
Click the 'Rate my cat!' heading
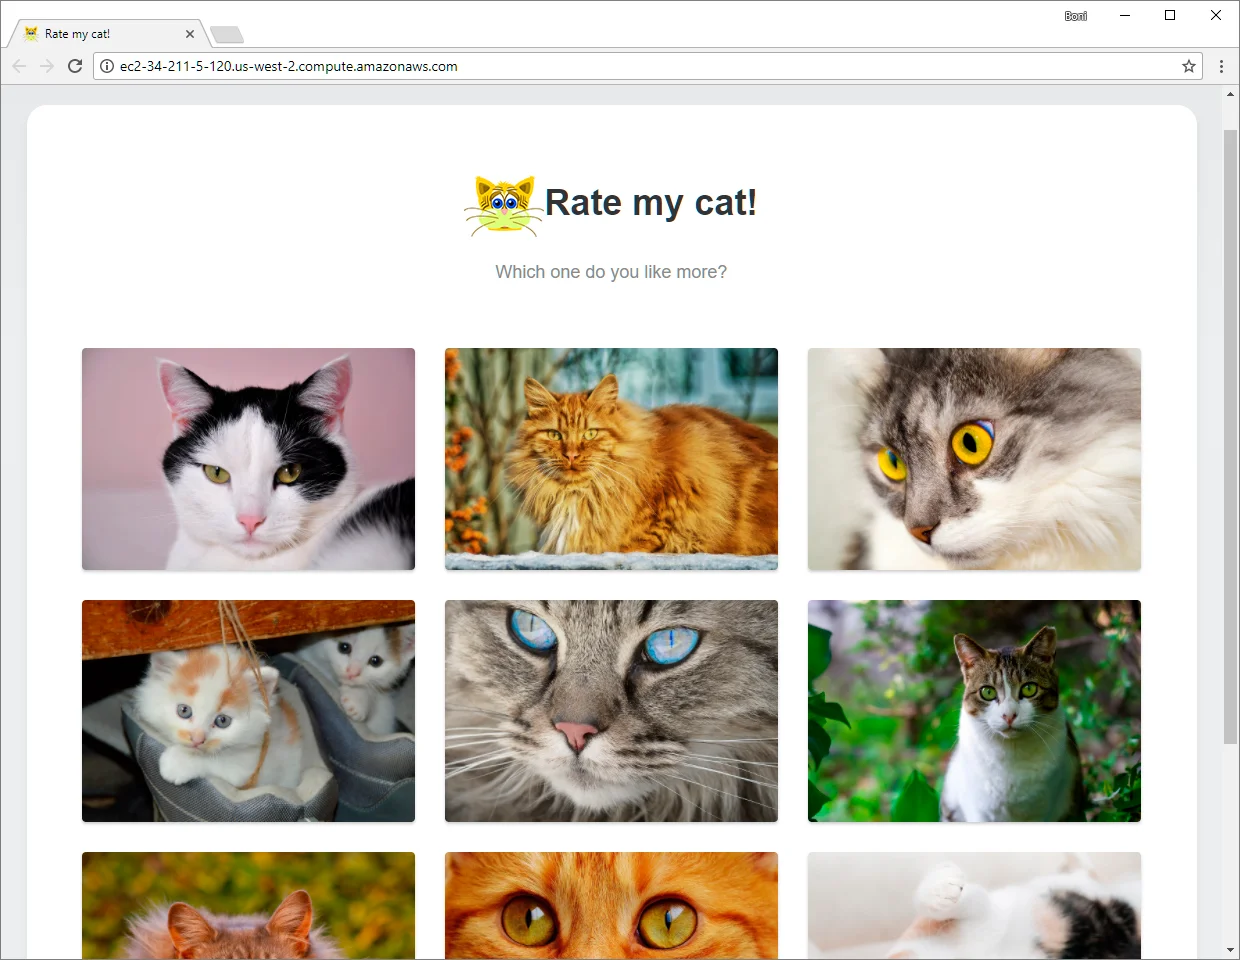tap(651, 202)
